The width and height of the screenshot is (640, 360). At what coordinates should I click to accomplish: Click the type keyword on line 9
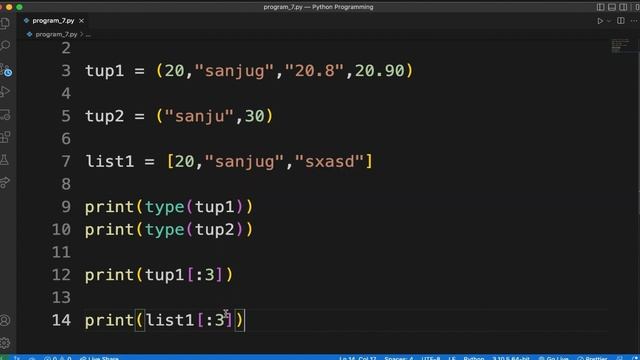click(164, 207)
